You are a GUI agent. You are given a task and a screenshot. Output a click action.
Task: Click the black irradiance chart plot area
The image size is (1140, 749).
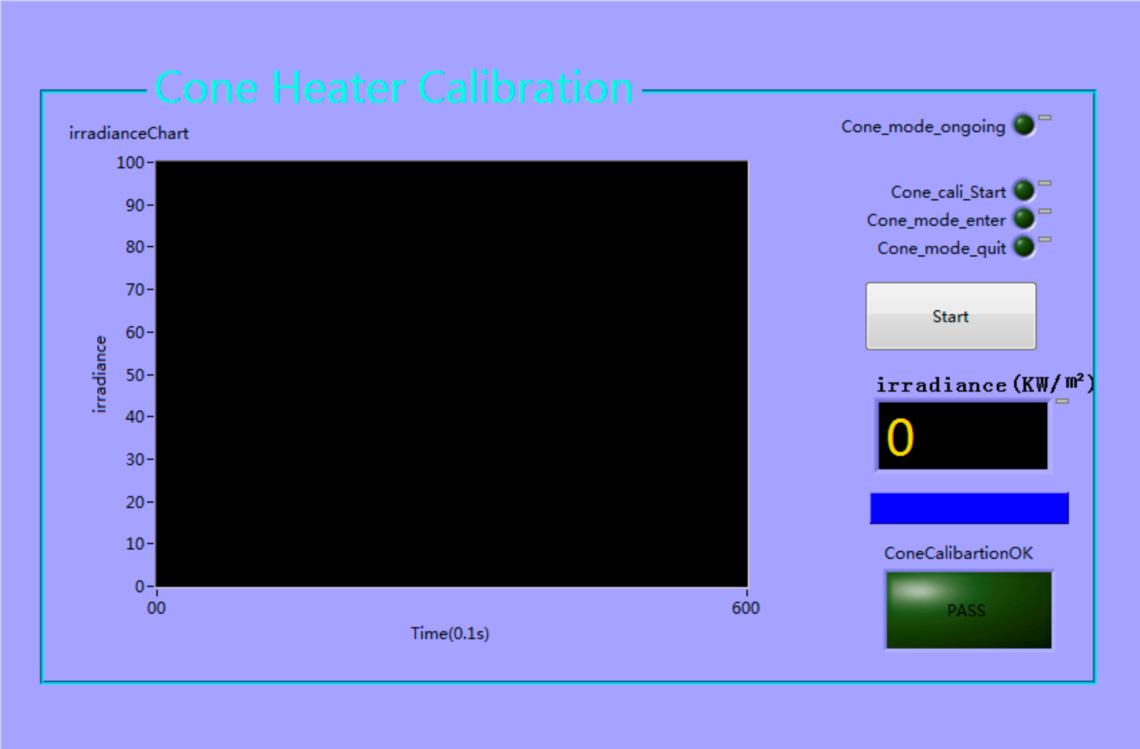[x=451, y=374]
